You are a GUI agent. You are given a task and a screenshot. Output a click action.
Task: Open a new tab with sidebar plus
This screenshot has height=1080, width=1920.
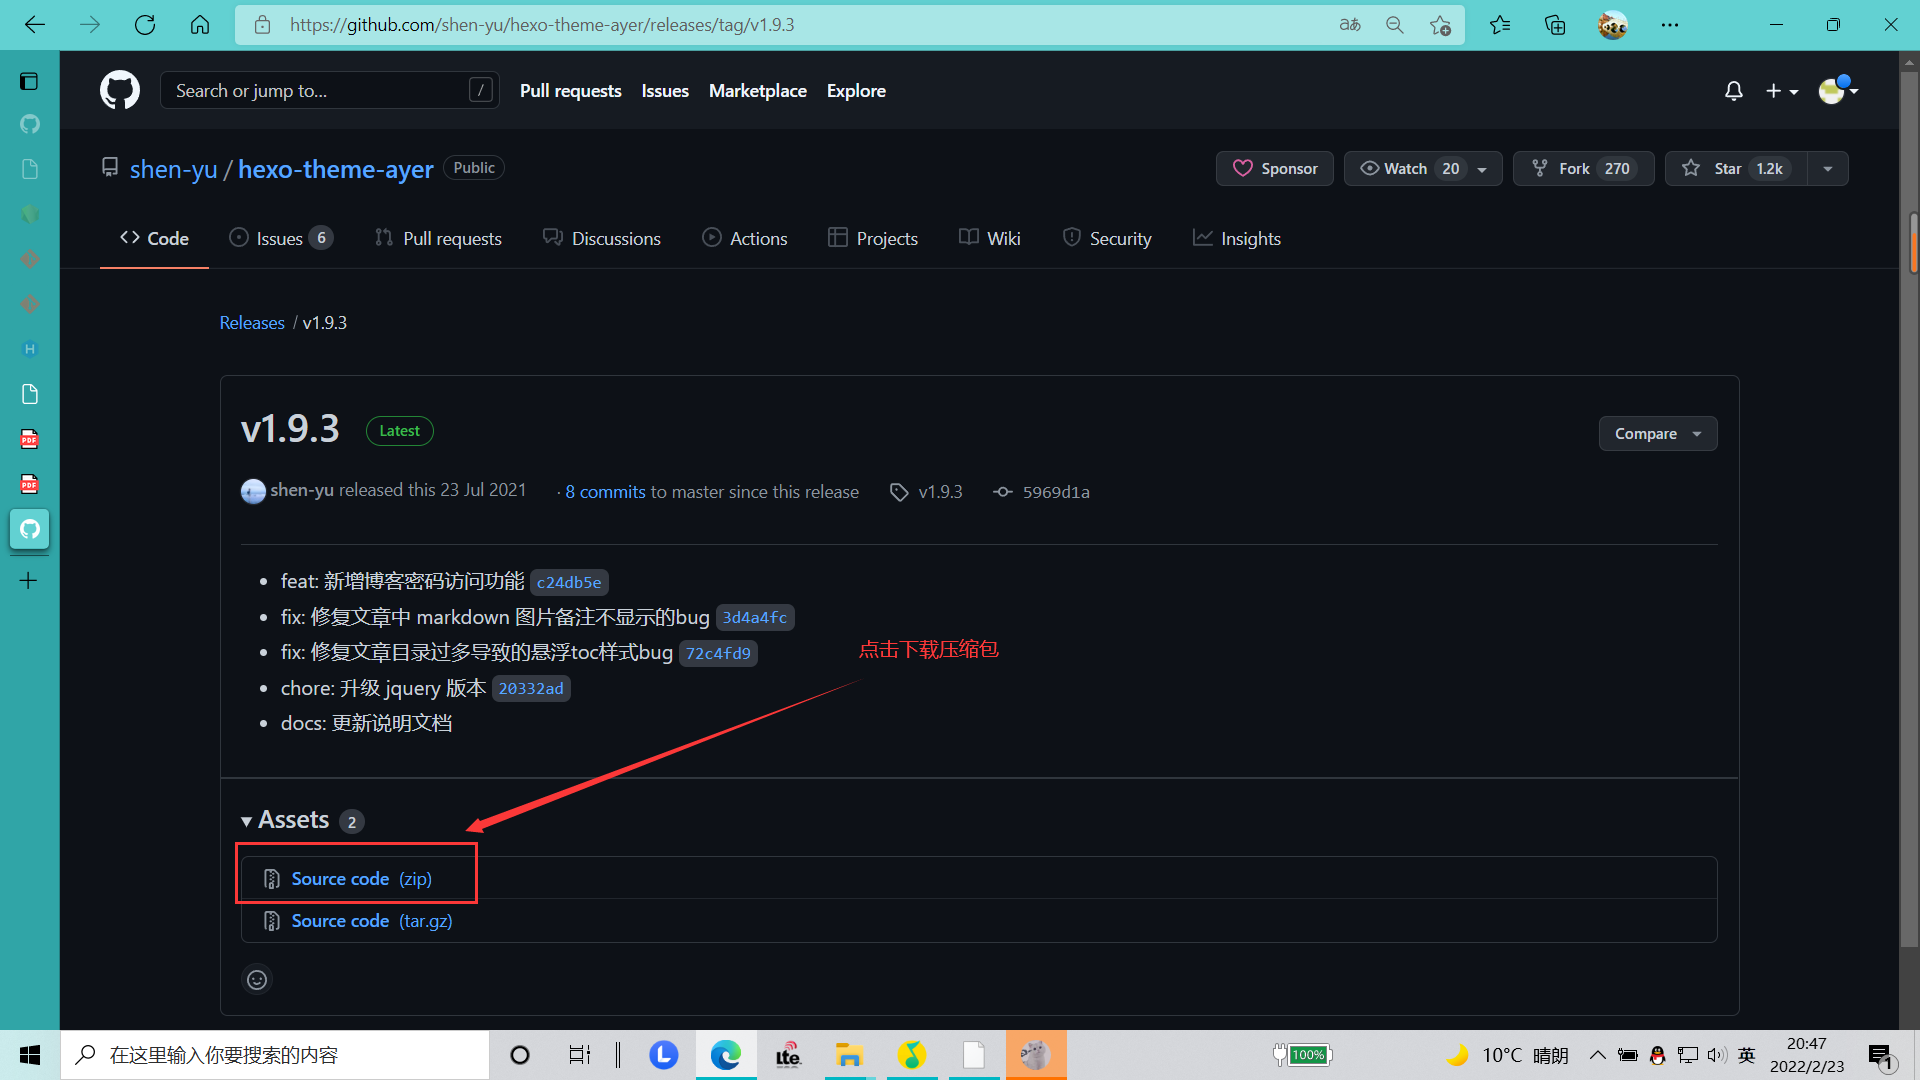(x=29, y=580)
